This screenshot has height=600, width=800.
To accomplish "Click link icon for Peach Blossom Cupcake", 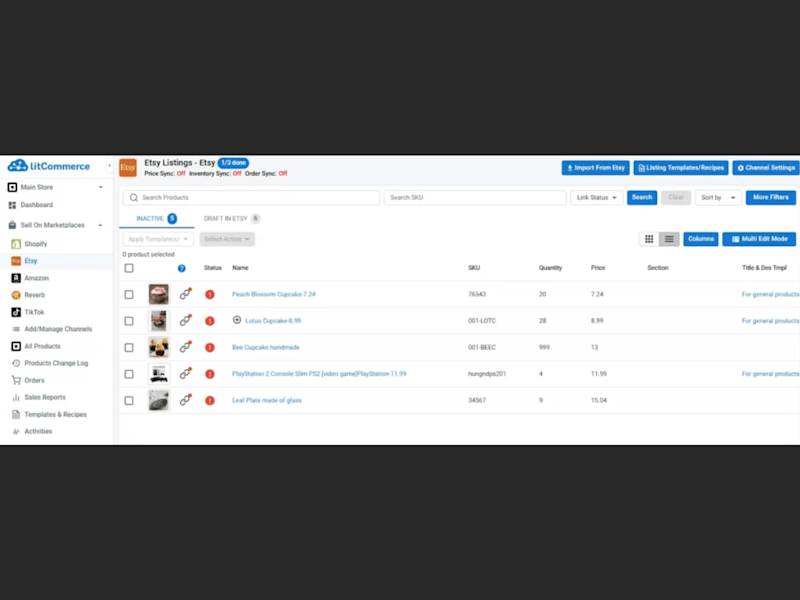I will tap(185, 294).
